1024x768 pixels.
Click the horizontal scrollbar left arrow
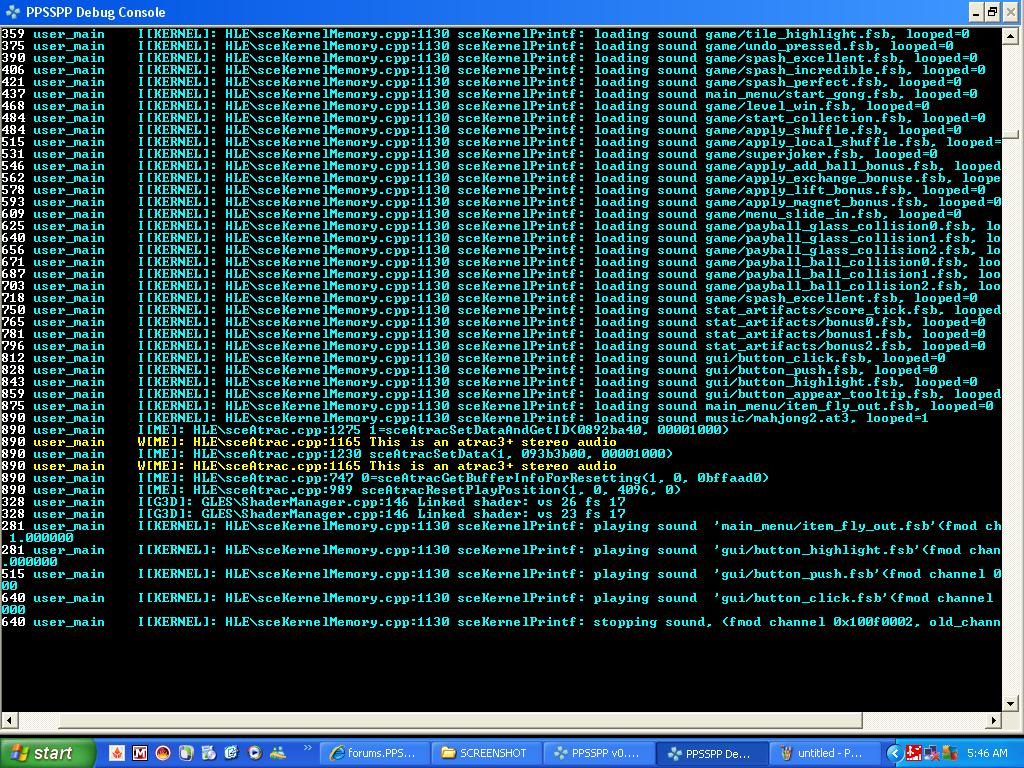click(x=9, y=720)
